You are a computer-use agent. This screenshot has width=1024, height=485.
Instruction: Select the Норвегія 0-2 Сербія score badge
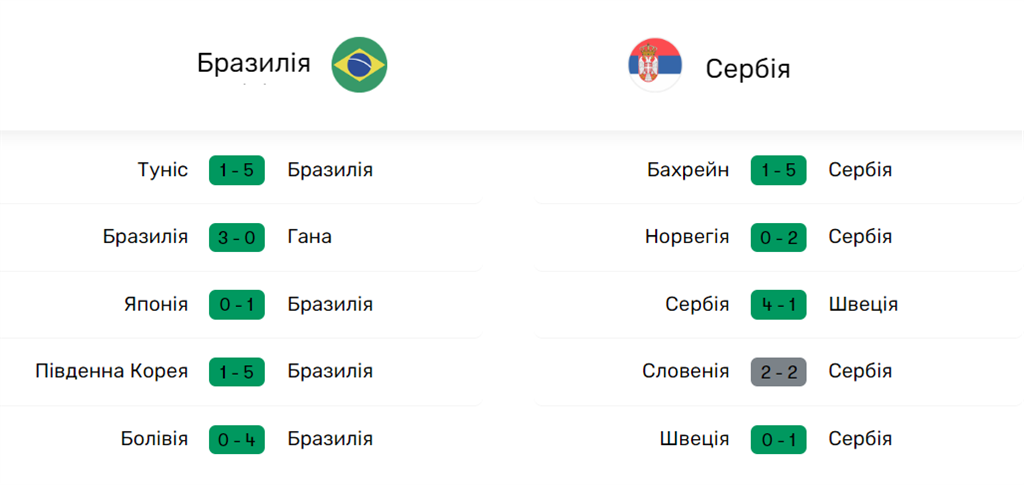tap(778, 237)
